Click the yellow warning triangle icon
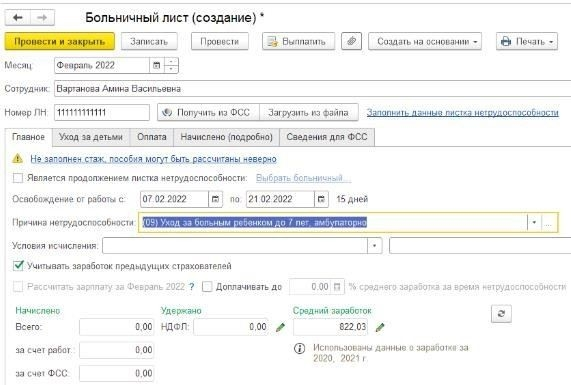 (x=17, y=159)
